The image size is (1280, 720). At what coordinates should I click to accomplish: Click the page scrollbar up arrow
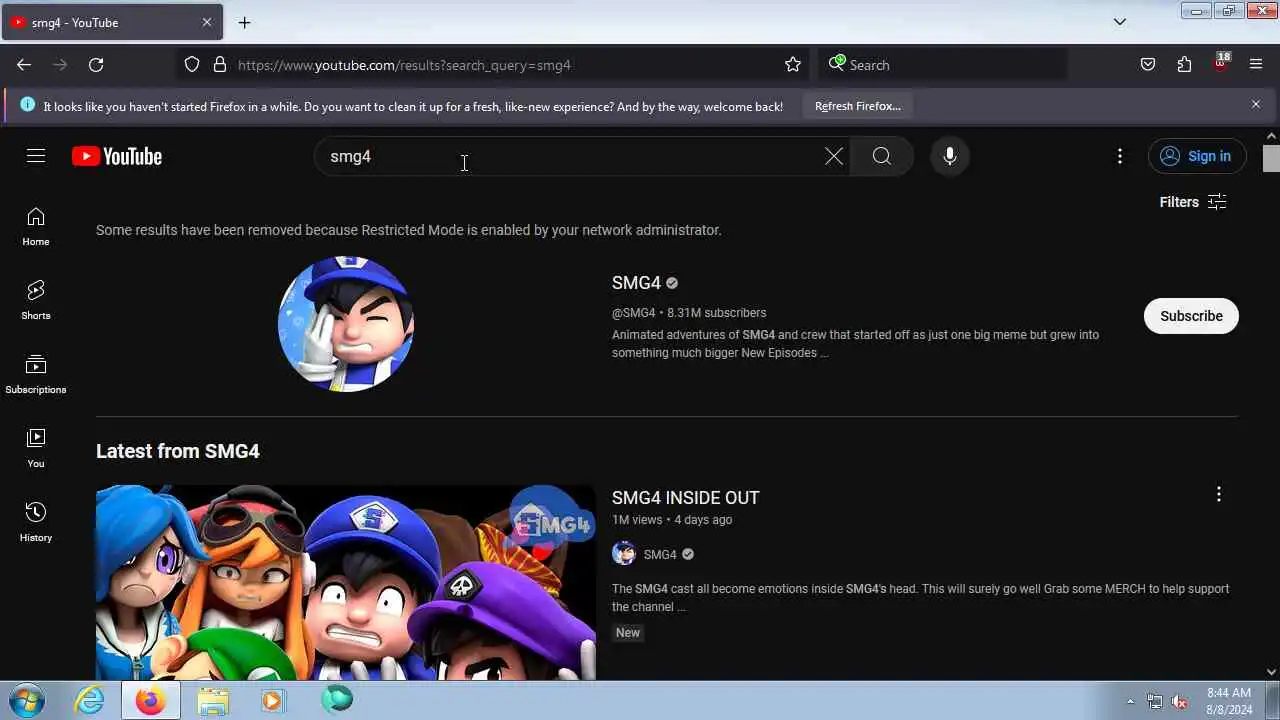(1271, 136)
